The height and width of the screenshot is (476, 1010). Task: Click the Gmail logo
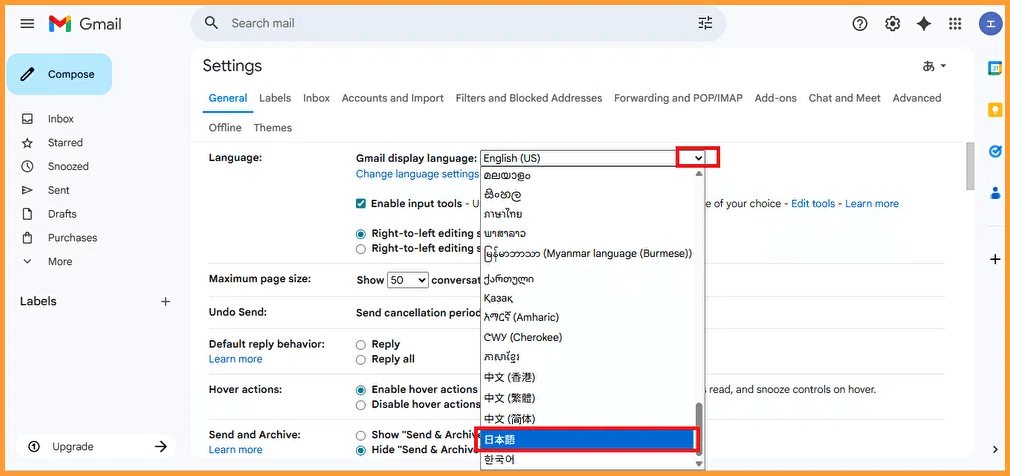pyautogui.click(x=85, y=24)
